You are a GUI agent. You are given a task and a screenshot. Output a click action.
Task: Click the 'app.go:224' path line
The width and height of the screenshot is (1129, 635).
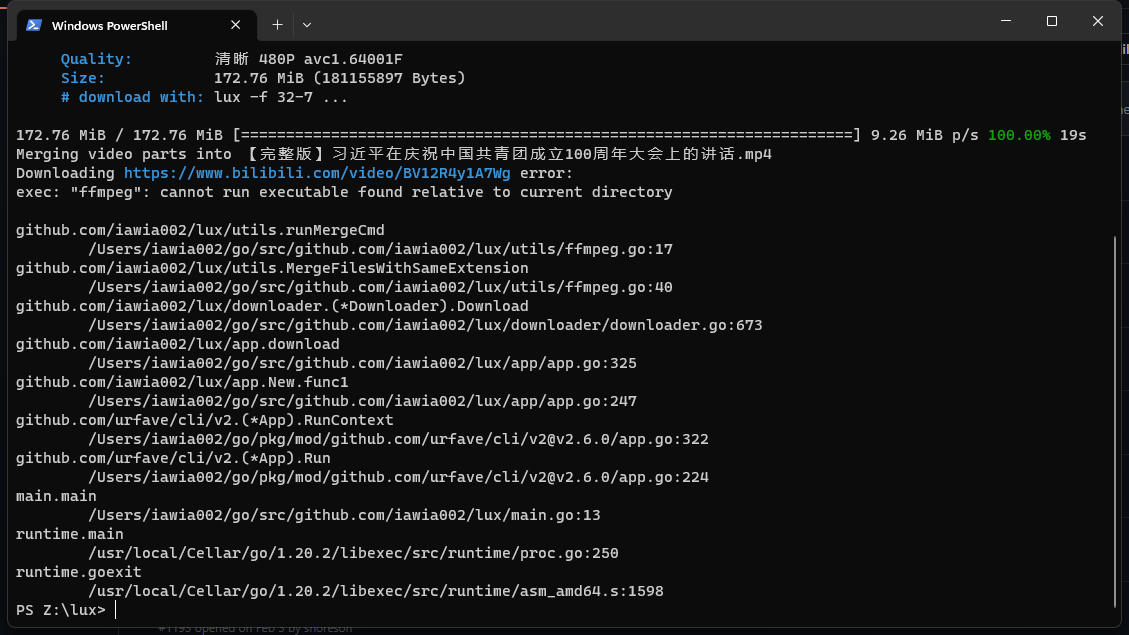point(398,477)
